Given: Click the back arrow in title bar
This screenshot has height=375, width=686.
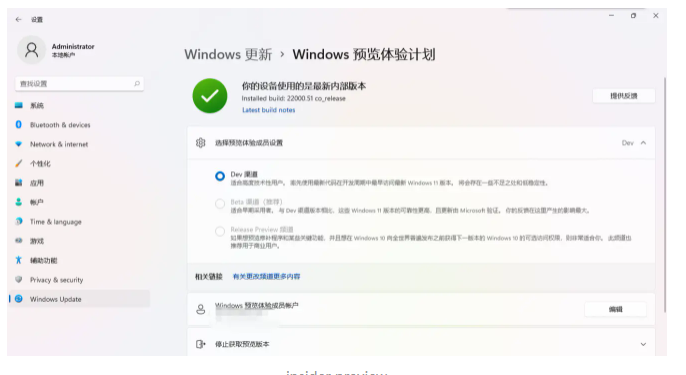Looking at the screenshot, I should (x=18, y=20).
